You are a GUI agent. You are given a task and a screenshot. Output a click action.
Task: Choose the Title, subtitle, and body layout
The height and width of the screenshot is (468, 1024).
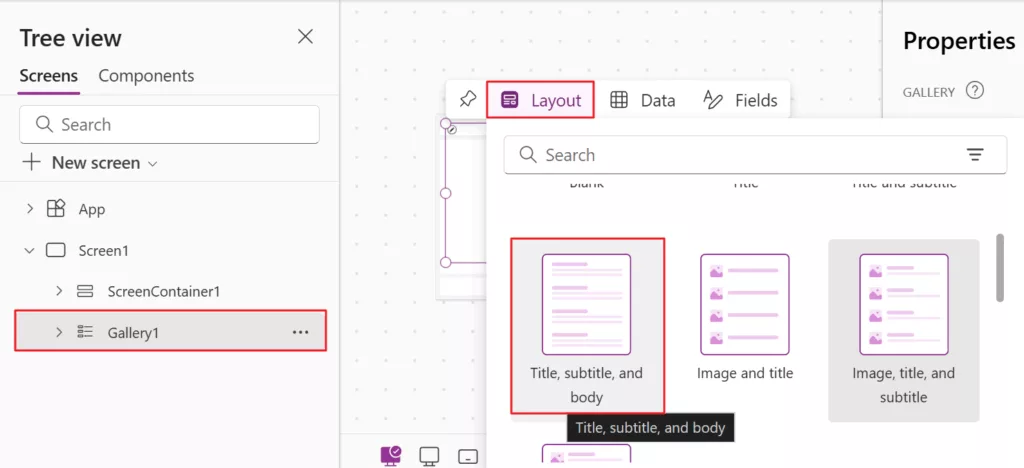587,326
